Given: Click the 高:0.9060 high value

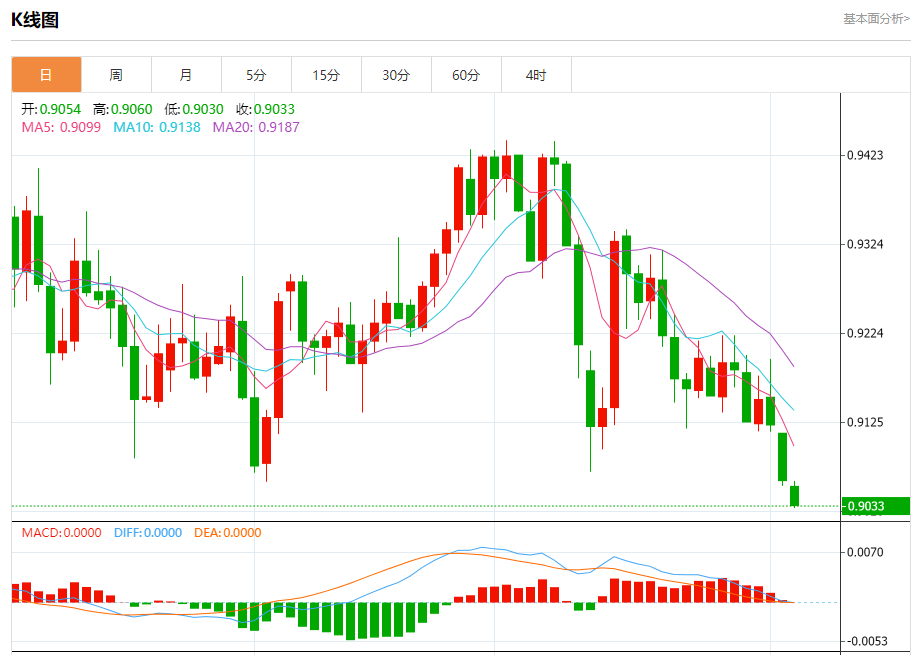Looking at the screenshot, I should point(122,109).
